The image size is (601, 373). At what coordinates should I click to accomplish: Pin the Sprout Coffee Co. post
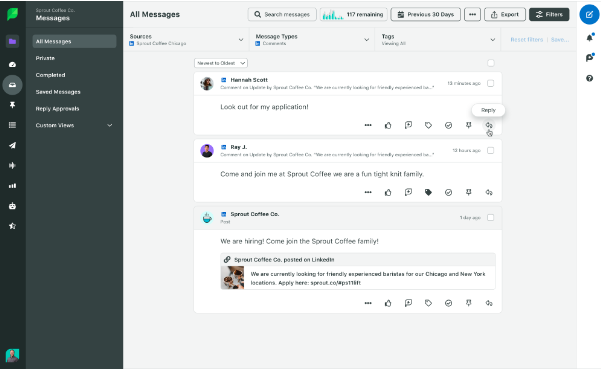pos(468,303)
